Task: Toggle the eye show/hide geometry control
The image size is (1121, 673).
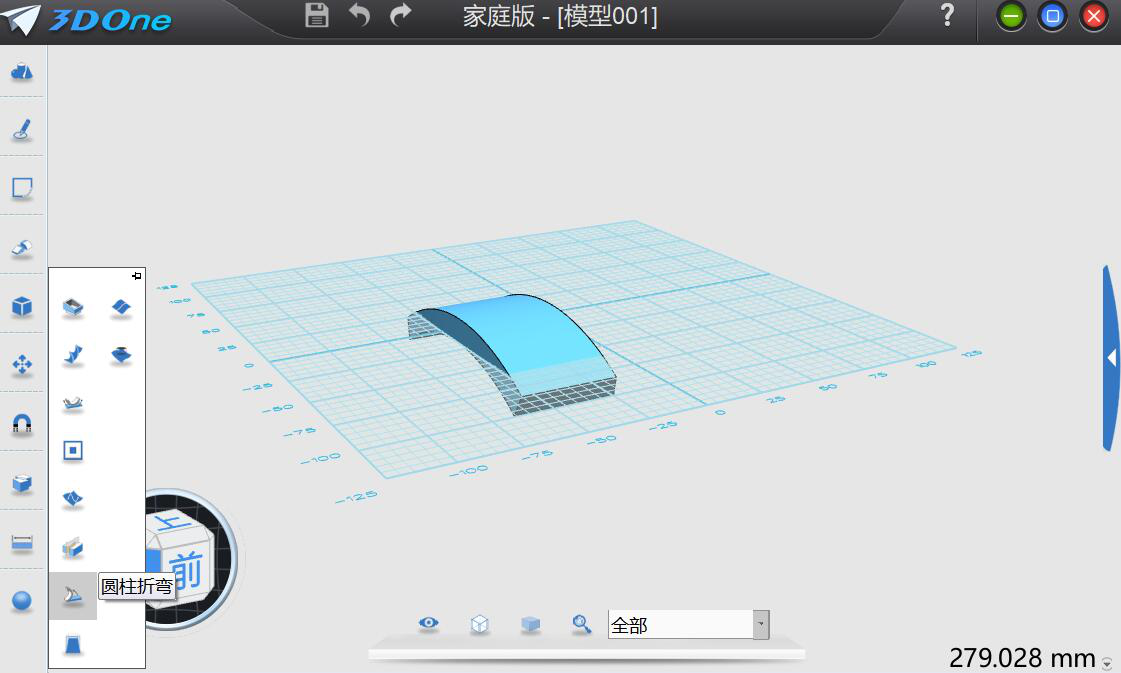Action: tap(429, 623)
